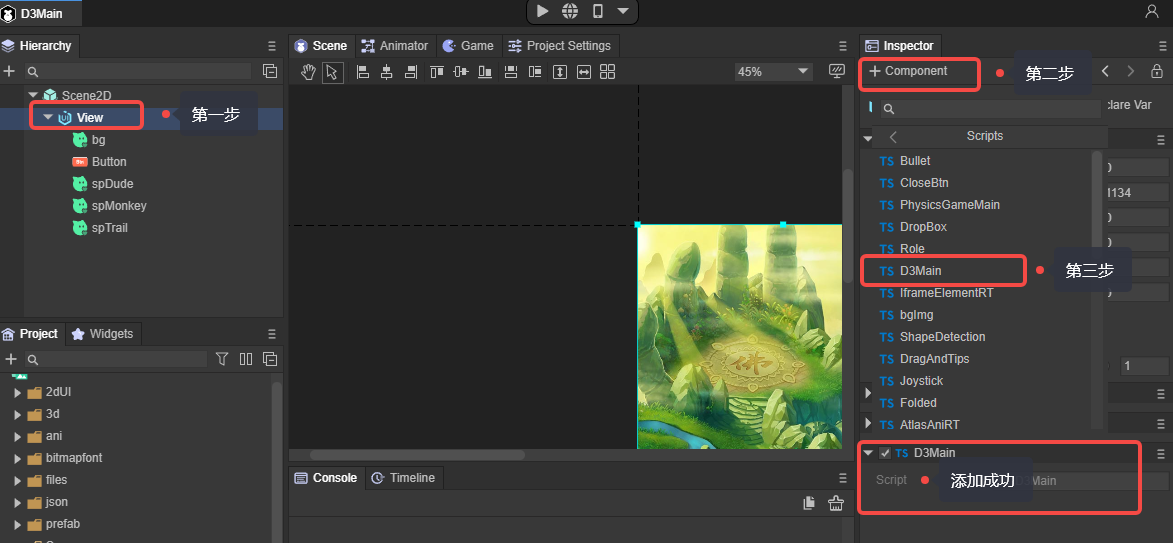Match width icon in Scene toolbar
This screenshot has height=543, width=1173.
[x=584, y=72]
